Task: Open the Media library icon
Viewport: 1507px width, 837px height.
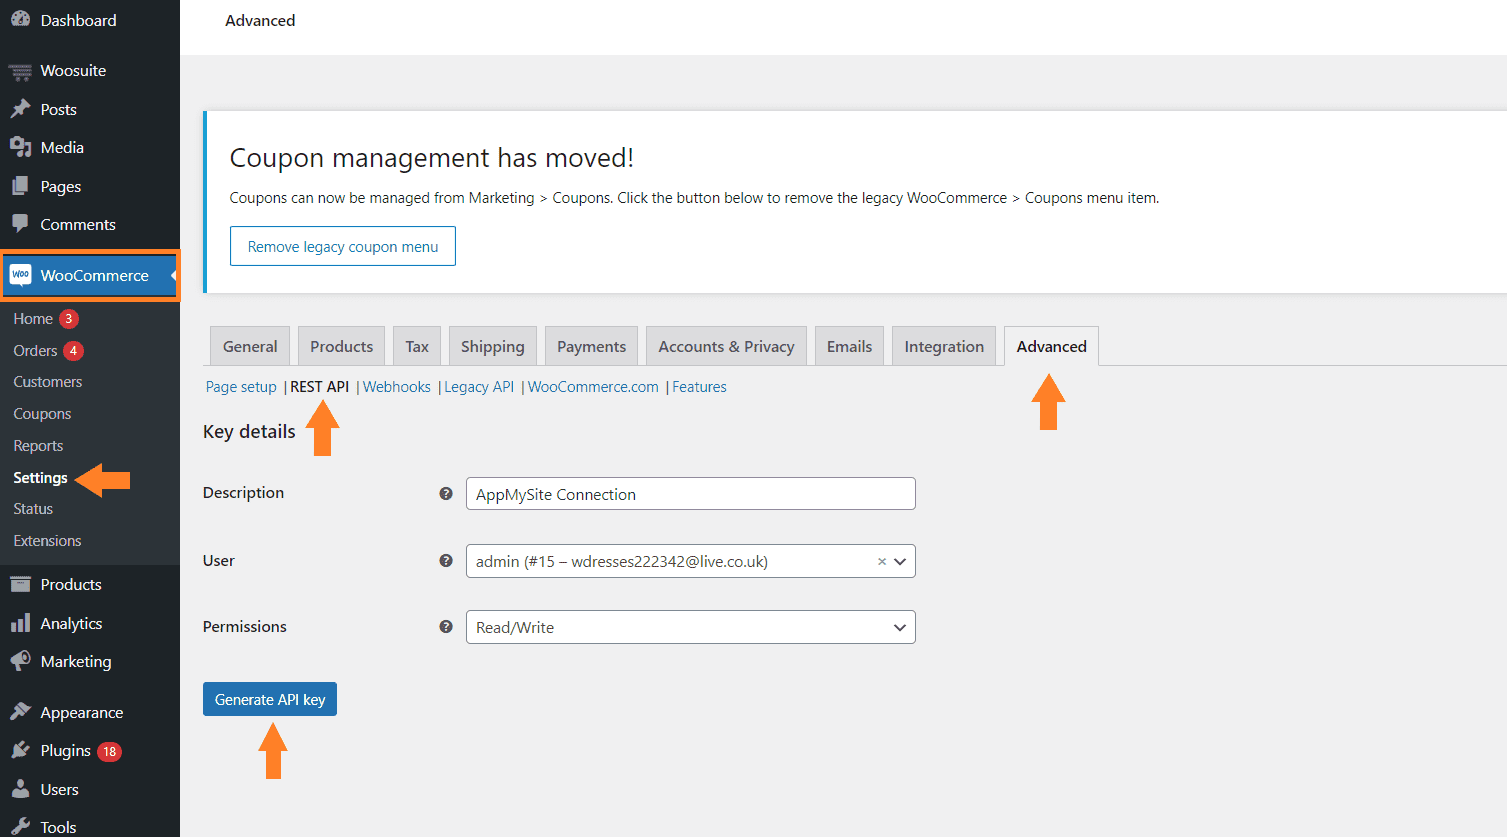Action: point(19,147)
